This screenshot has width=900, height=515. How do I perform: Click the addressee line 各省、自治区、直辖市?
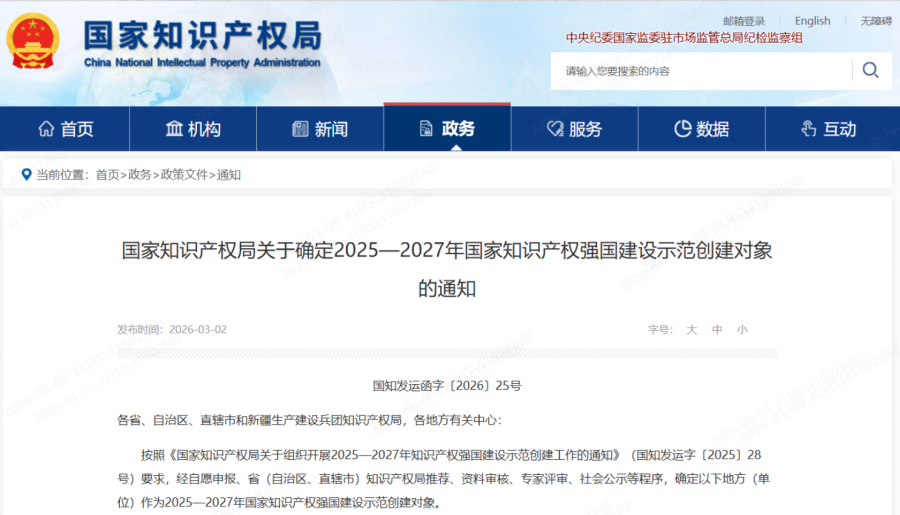coord(309,420)
